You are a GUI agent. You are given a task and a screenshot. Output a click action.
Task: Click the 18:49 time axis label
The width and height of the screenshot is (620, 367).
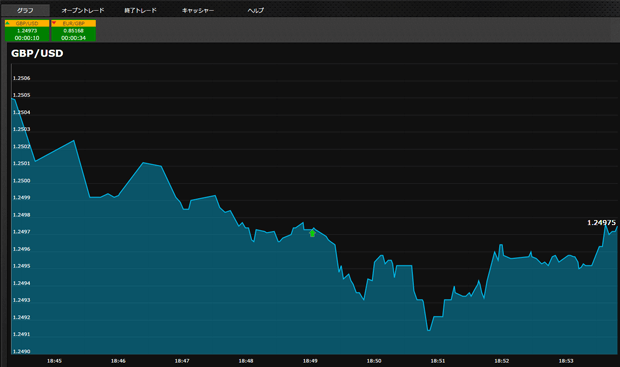[310, 361]
